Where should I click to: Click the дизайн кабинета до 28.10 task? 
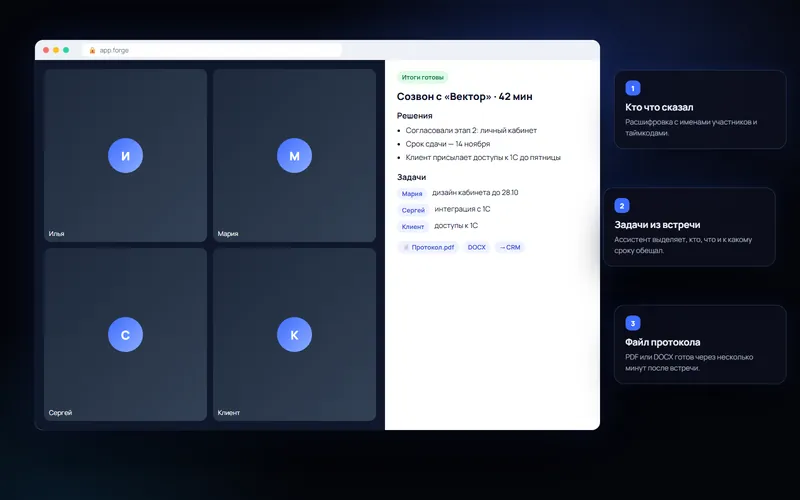[x=475, y=192]
